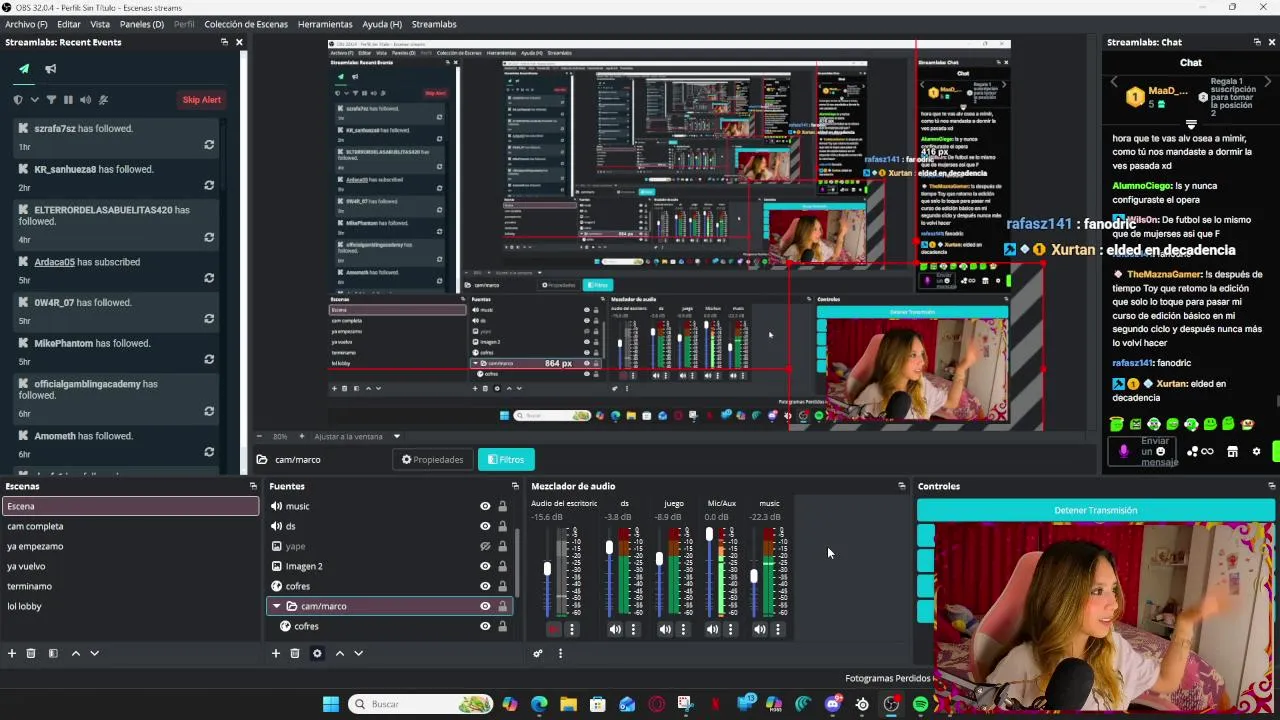Open audio mixer three-dot menu
The image size is (1280, 720).
pos(560,653)
